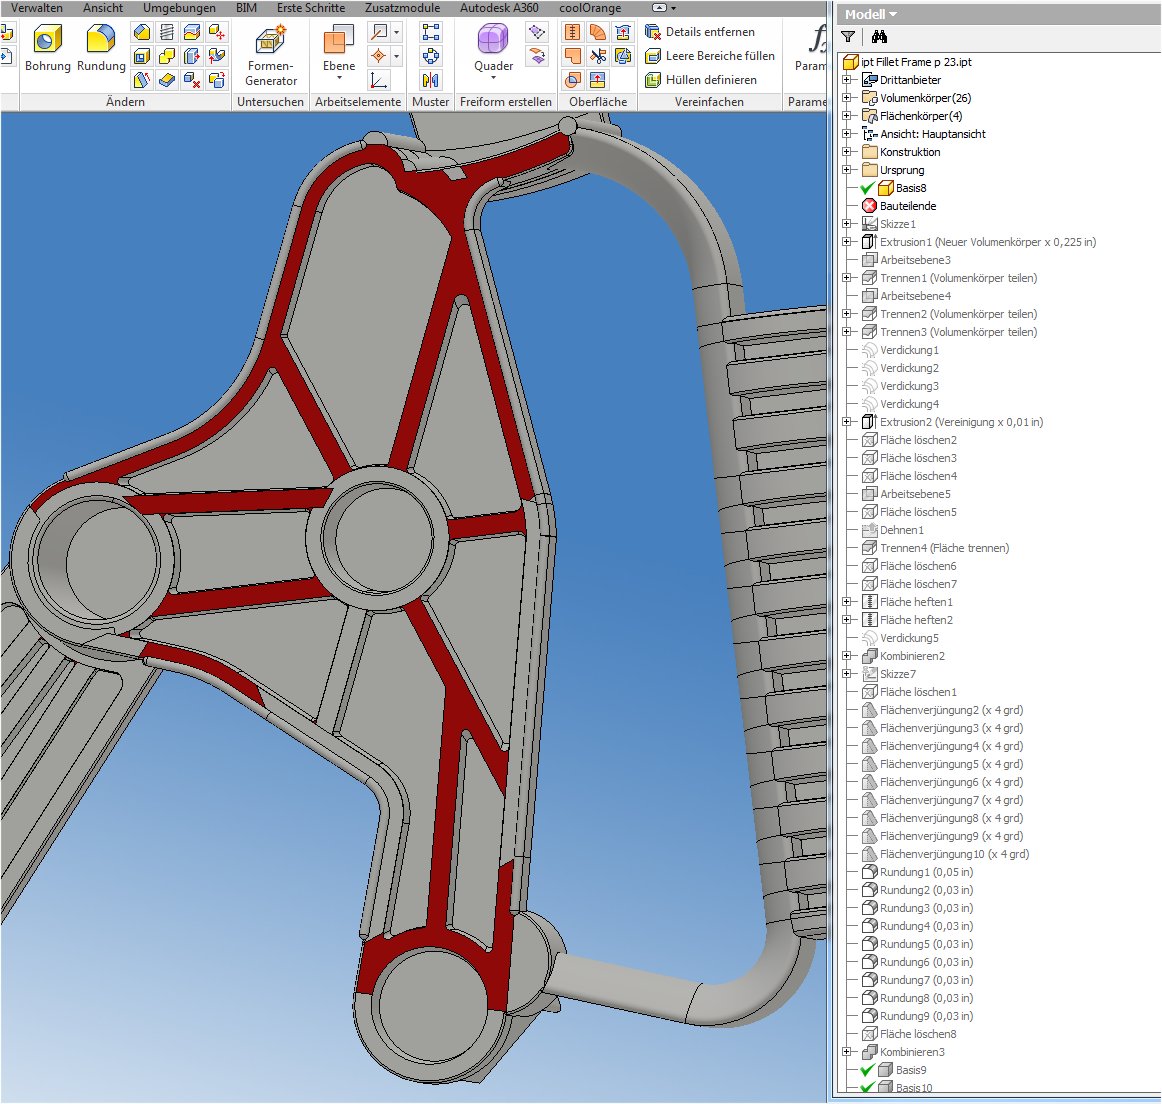Click the rectangular pattern icon in Muster panel
Image resolution: width=1162 pixels, height=1104 pixels.
431,32
